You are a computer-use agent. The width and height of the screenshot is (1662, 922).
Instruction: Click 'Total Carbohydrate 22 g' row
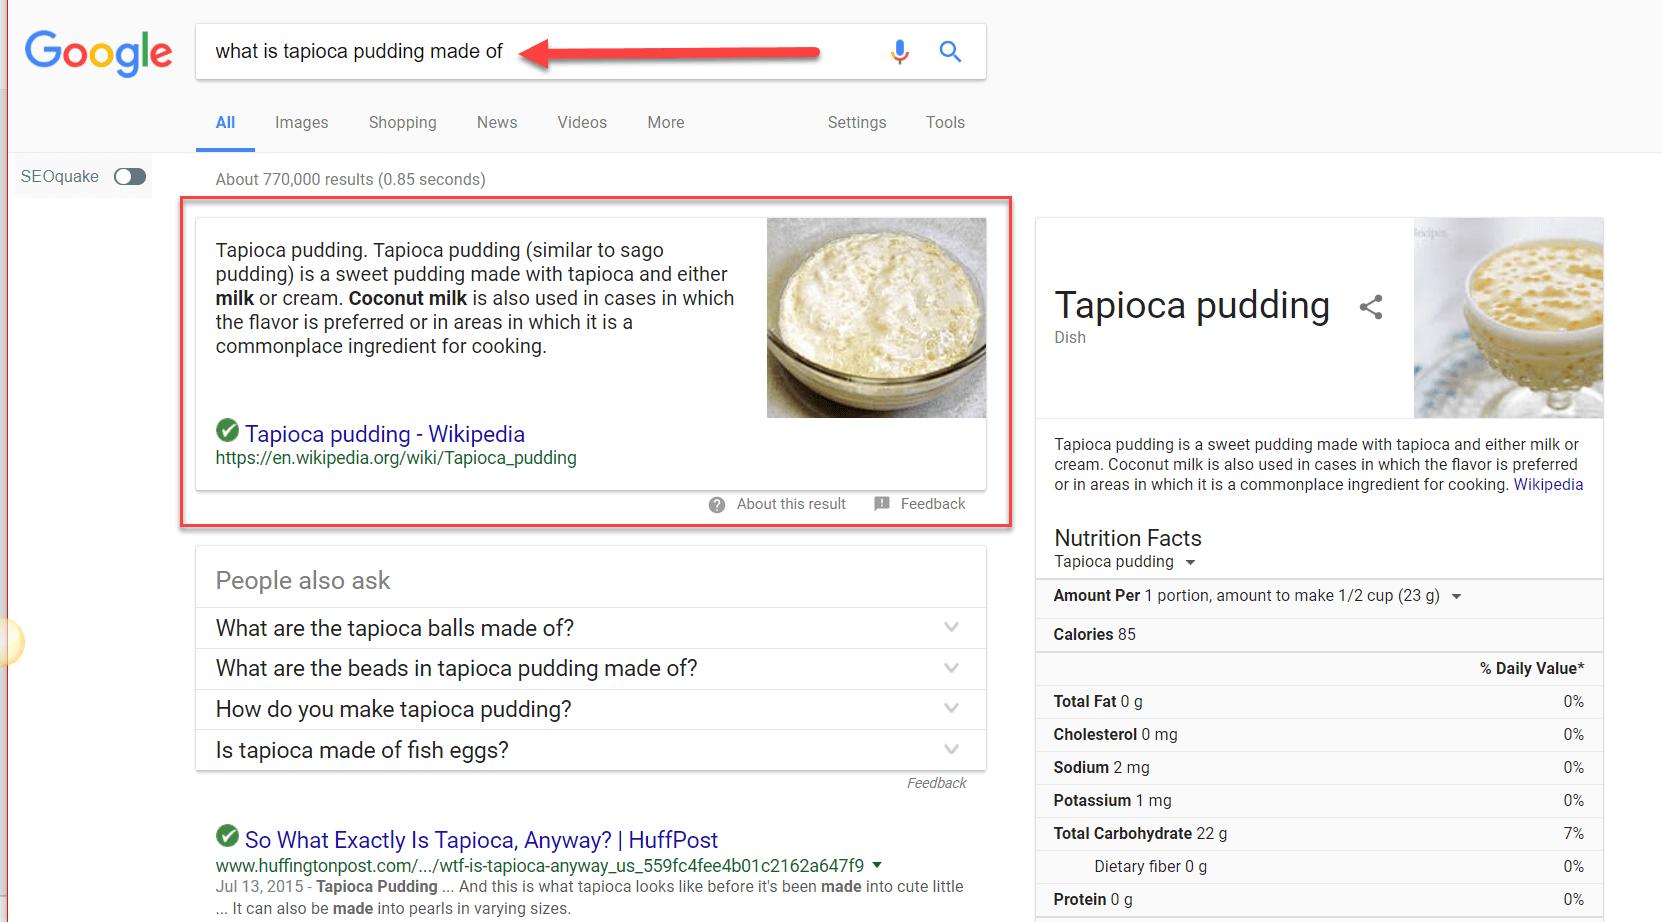coord(1319,834)
